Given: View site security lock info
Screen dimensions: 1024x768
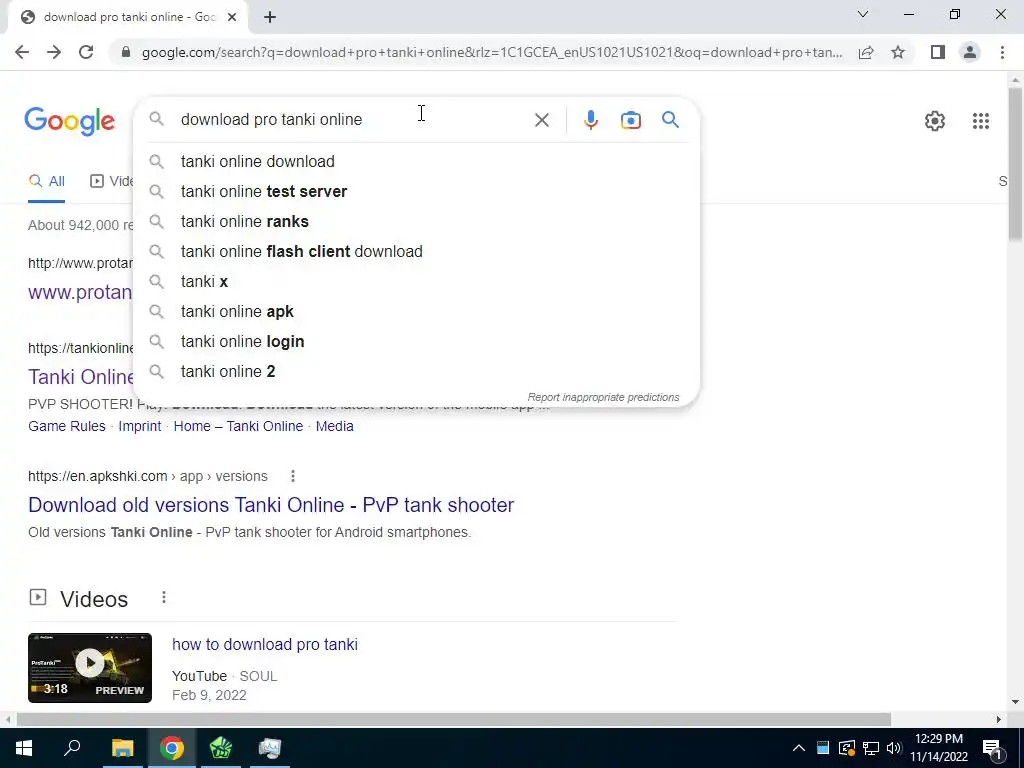Looking at the screenshot, I should click(x=126, y=52).
